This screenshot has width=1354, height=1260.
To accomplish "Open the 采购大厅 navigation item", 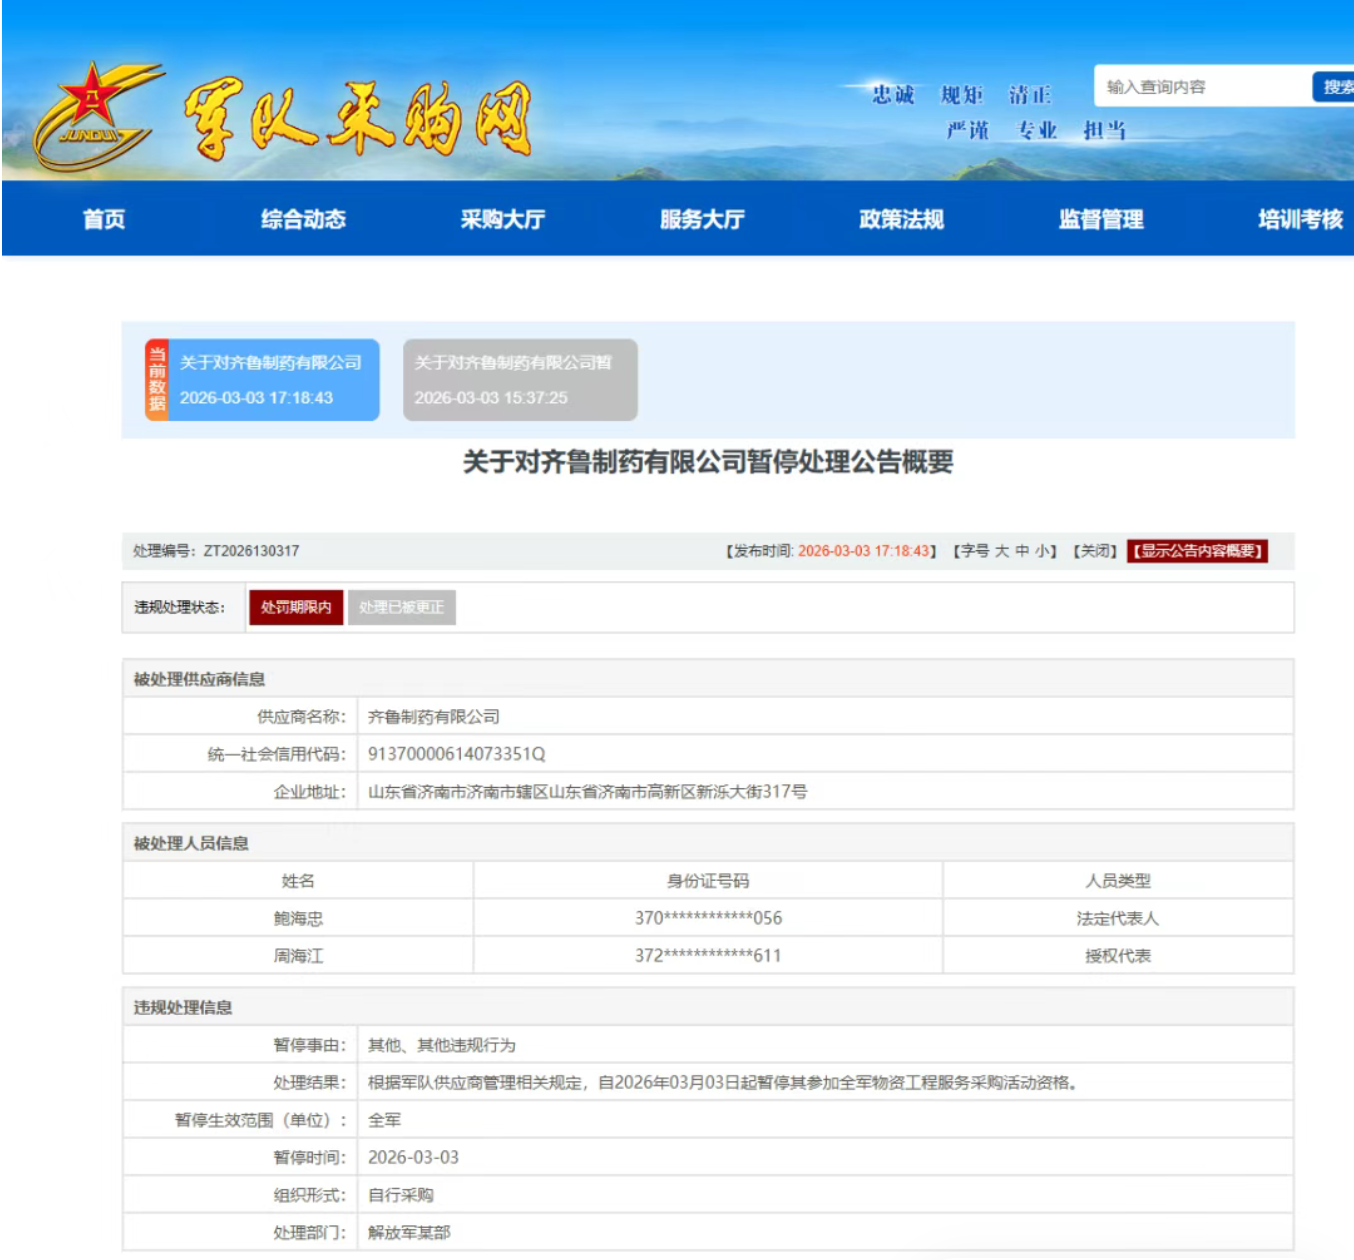I will click(502, 219).
